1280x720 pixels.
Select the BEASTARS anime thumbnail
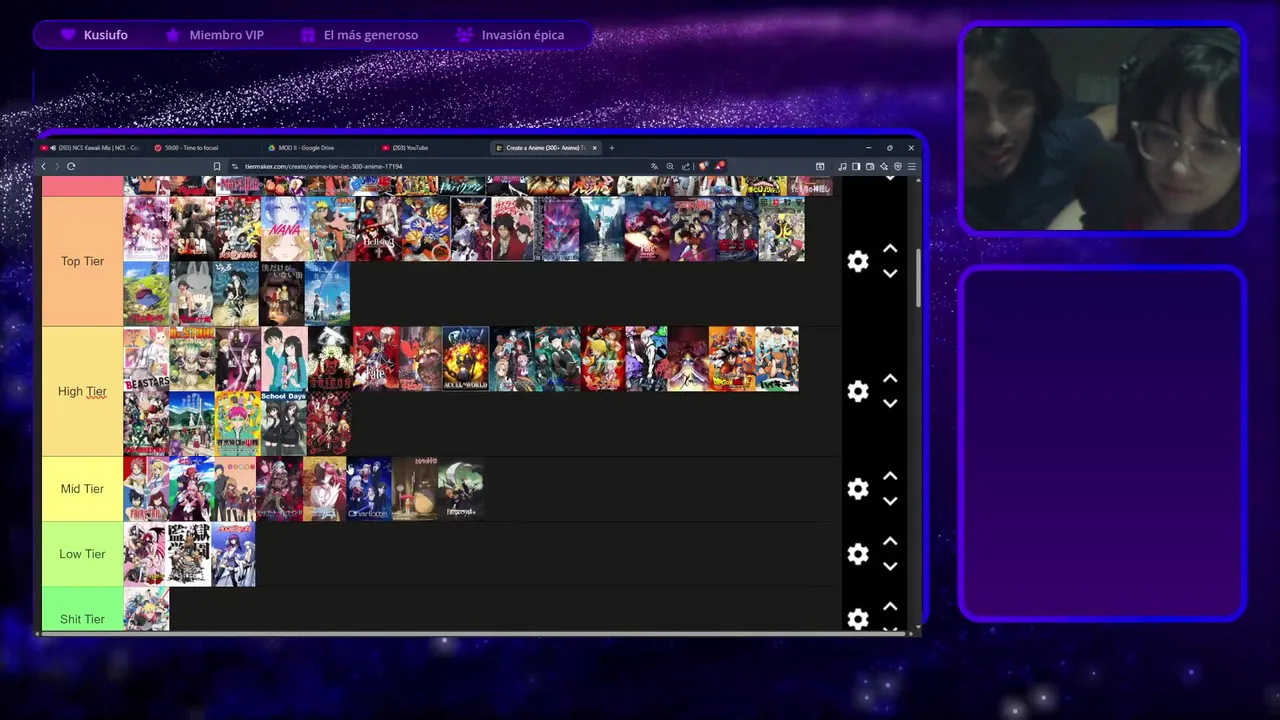pyautogui.click(x=146, y=359)
